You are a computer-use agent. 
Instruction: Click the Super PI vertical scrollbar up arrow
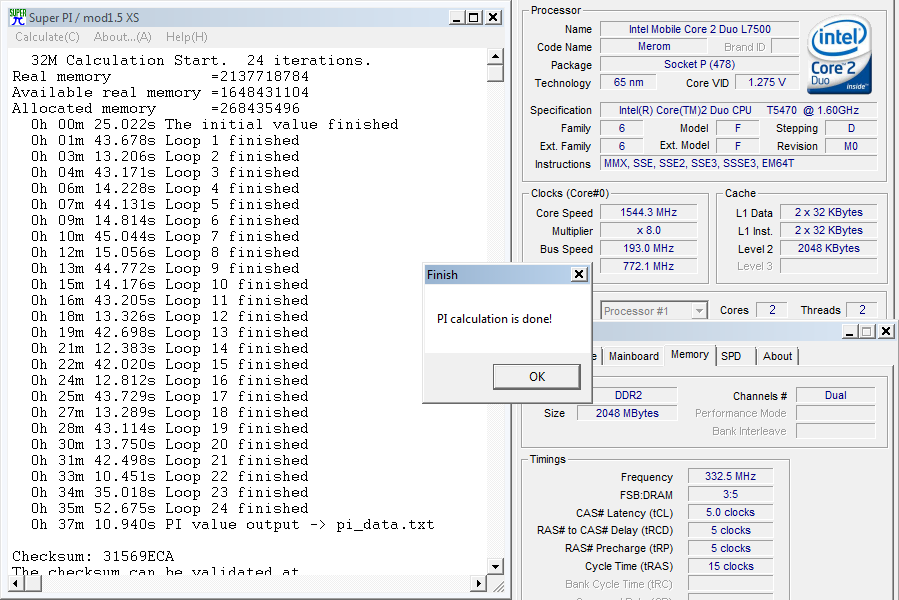pos(495,56)
